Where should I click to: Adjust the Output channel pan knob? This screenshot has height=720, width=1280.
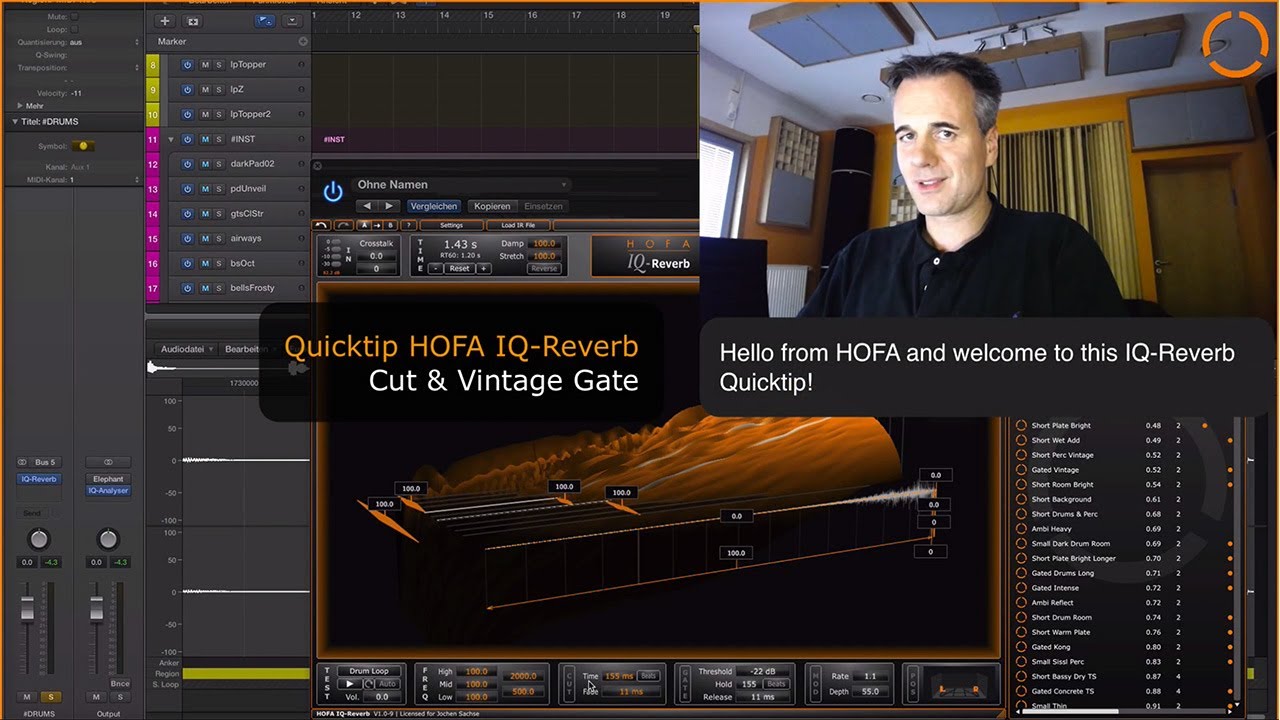coord(107,539)
